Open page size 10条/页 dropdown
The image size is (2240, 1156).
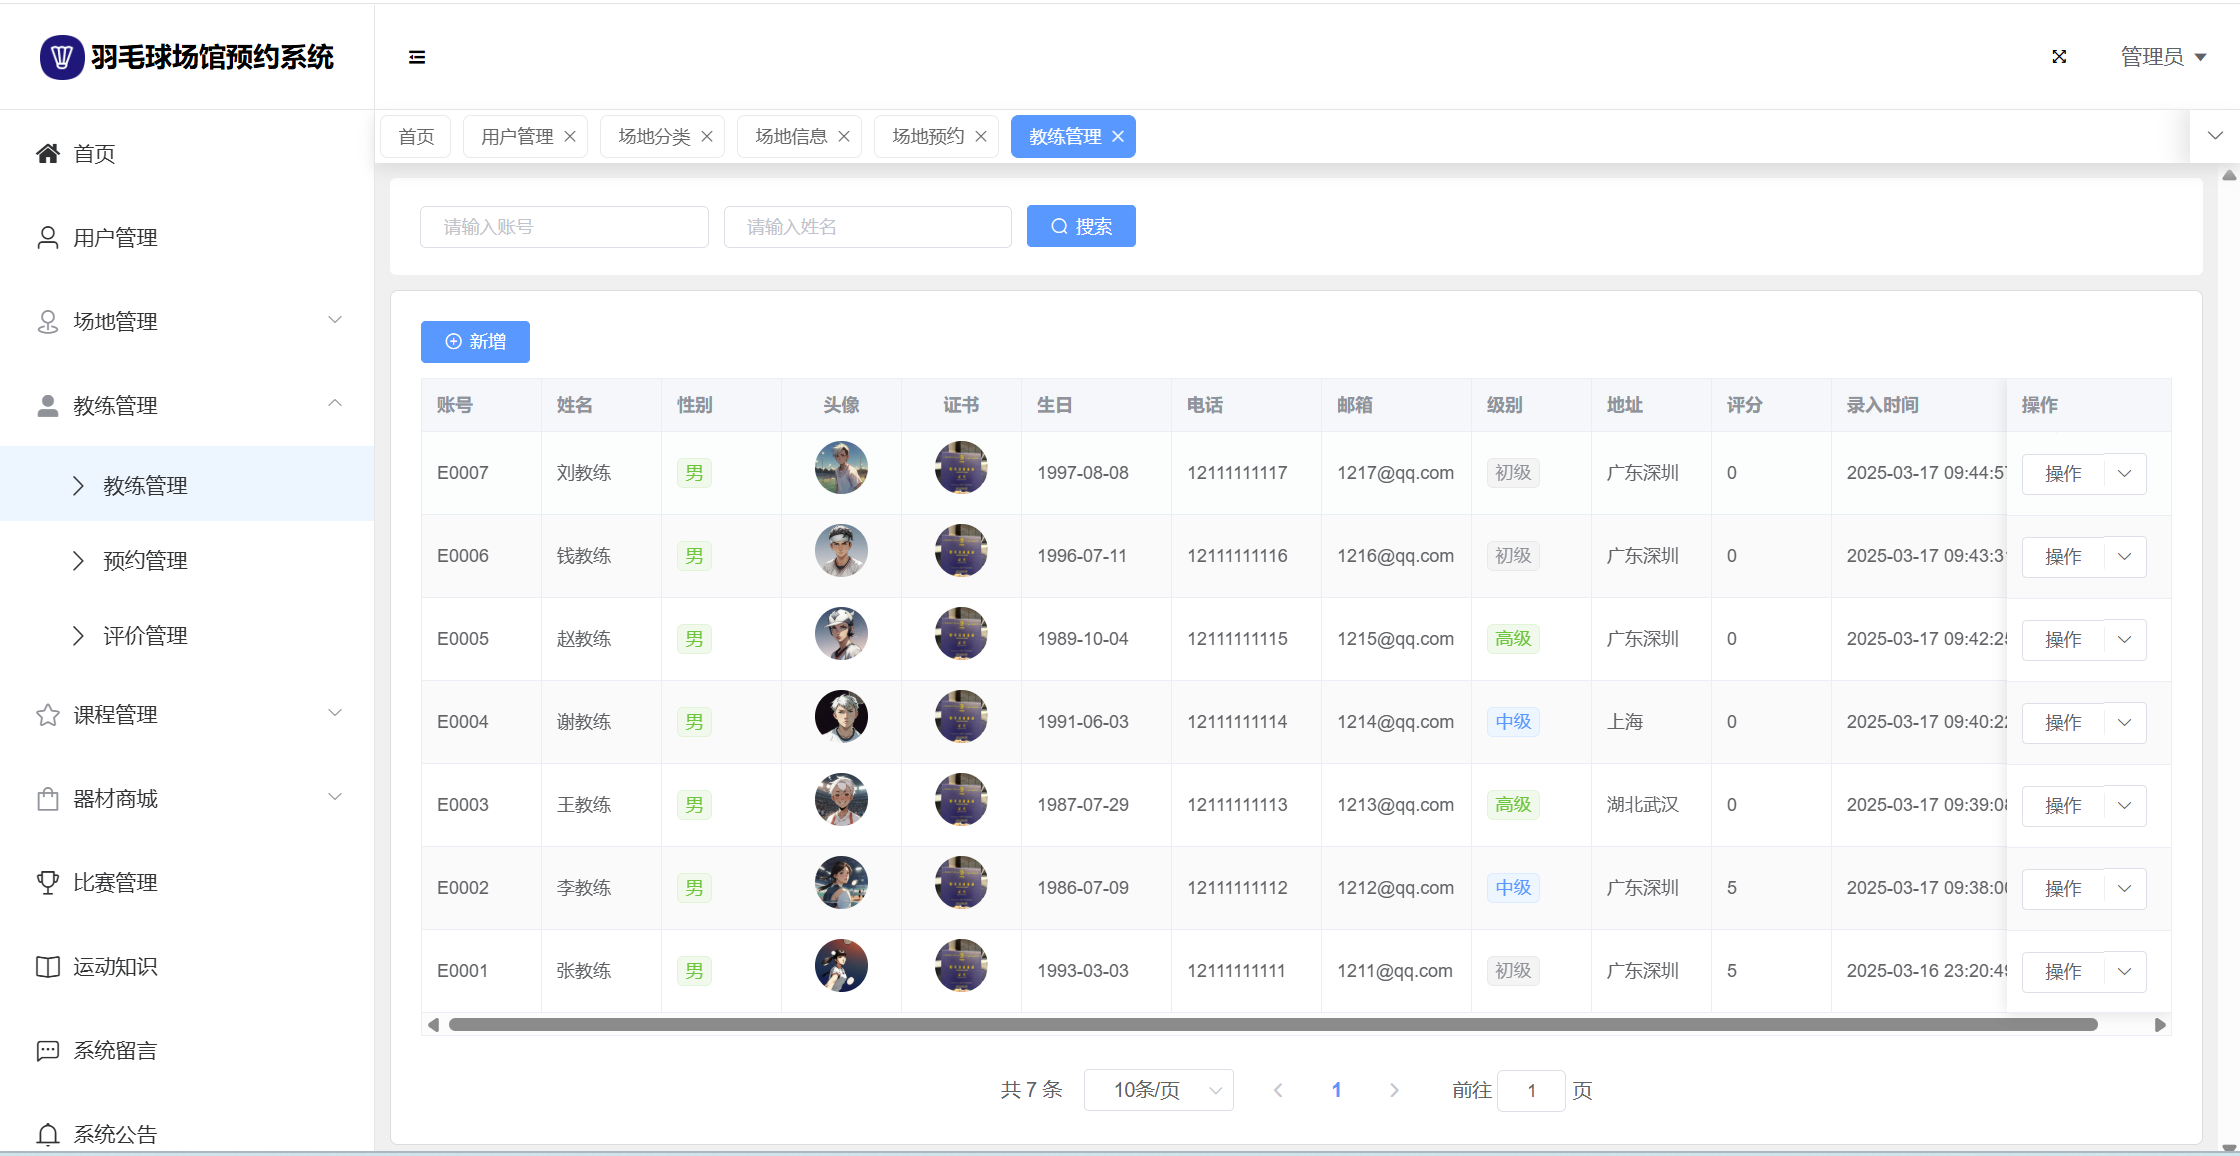(1158, 1090)
